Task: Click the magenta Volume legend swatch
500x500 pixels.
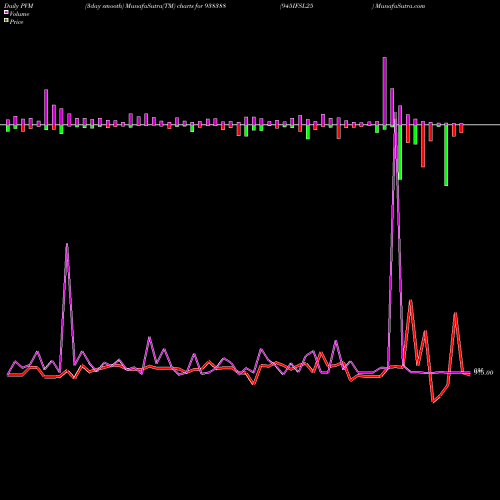Action: click(x=6, y=13)
